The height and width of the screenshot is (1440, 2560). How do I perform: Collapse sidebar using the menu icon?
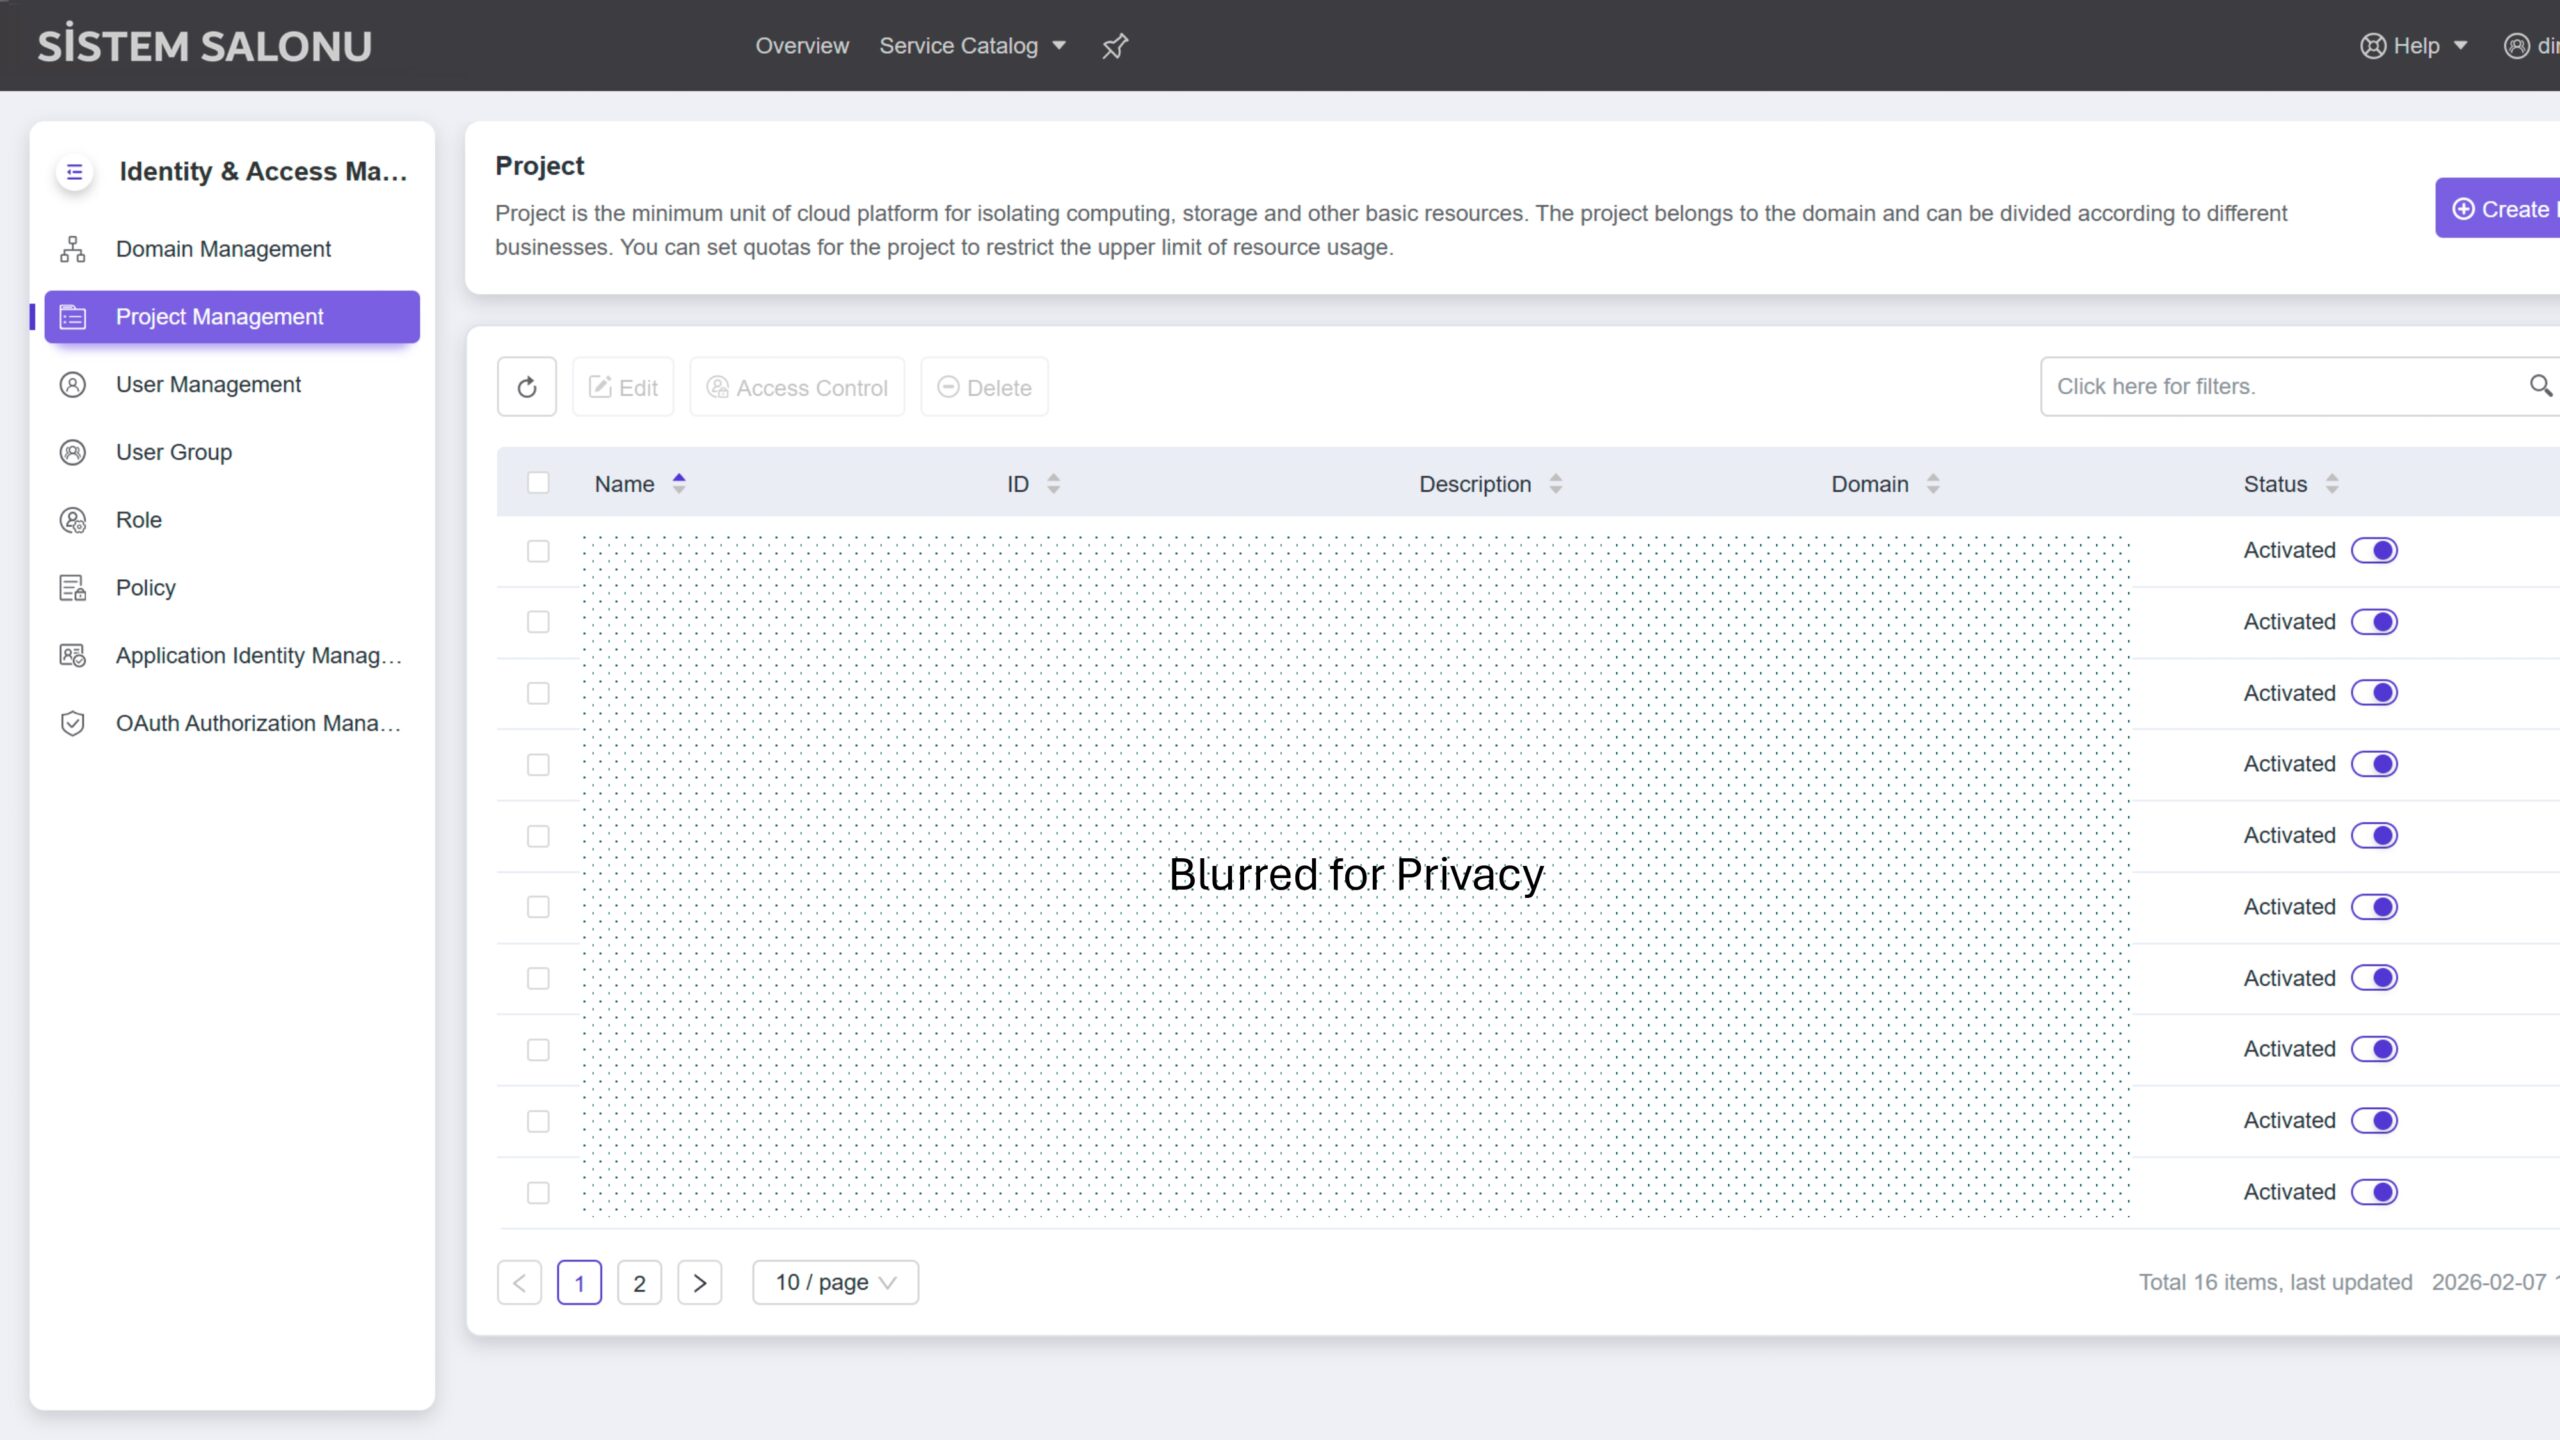74,172
